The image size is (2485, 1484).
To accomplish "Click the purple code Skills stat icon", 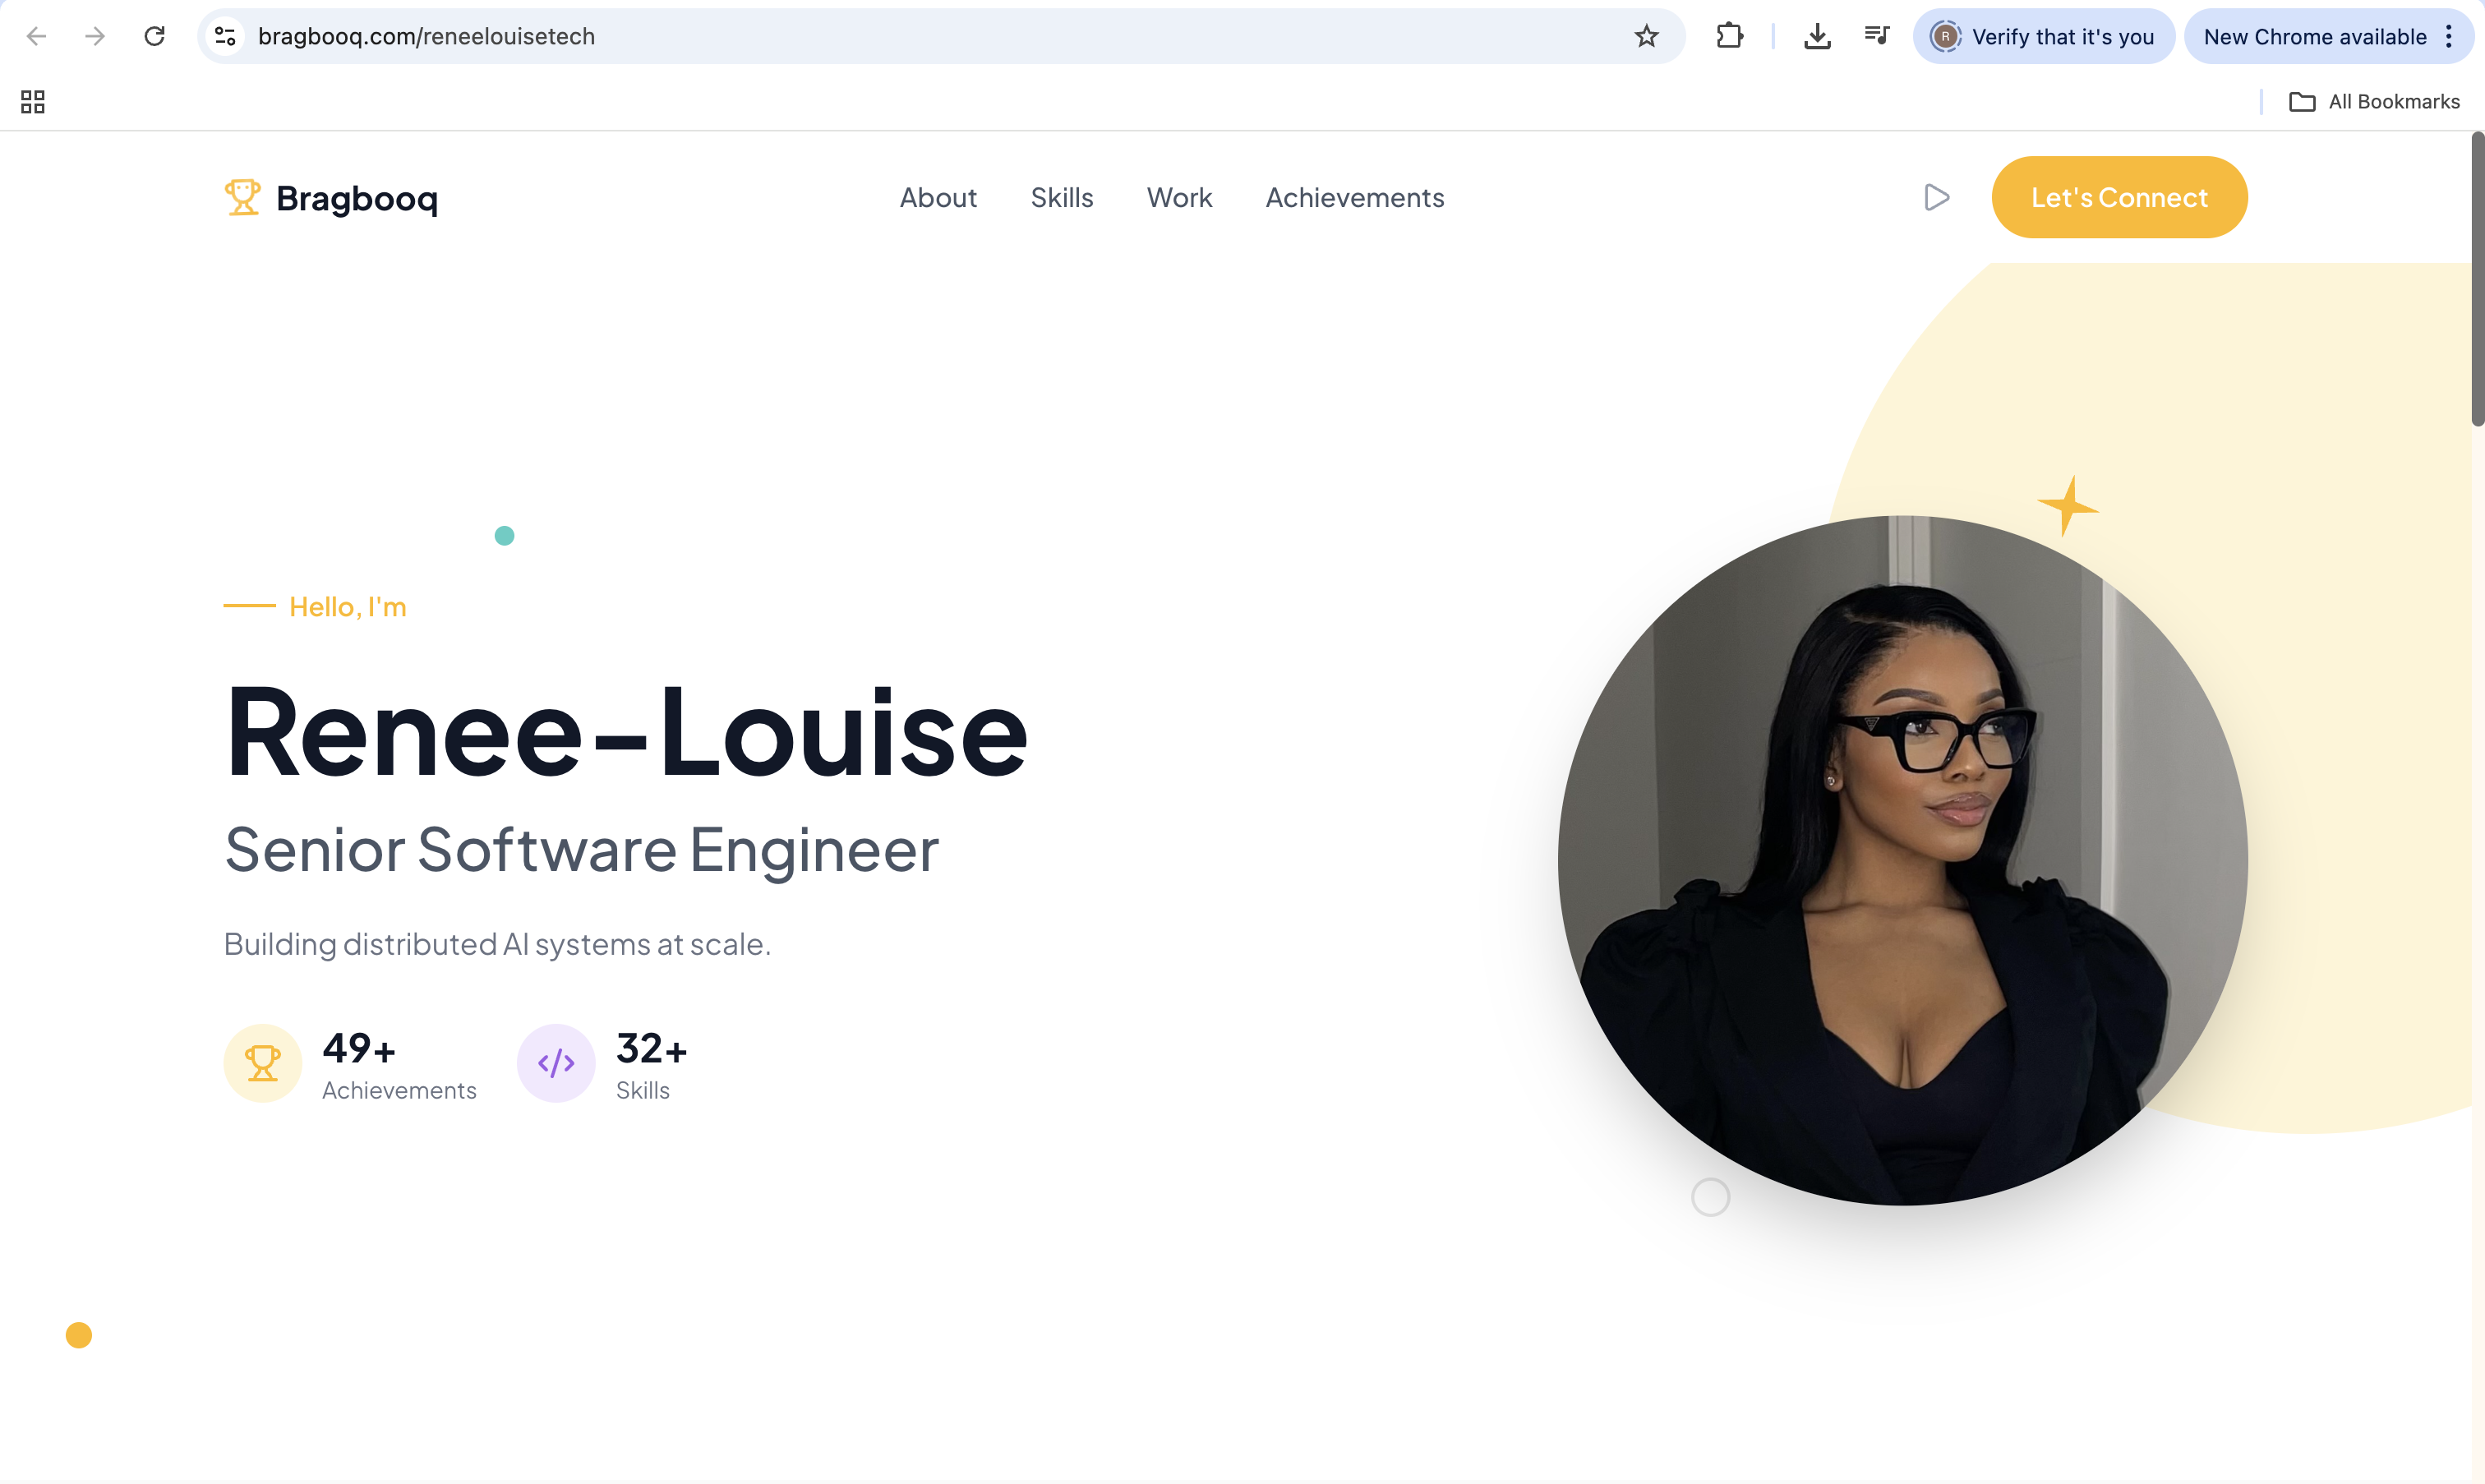I will pyautogui.click(x=556, y=1063).
